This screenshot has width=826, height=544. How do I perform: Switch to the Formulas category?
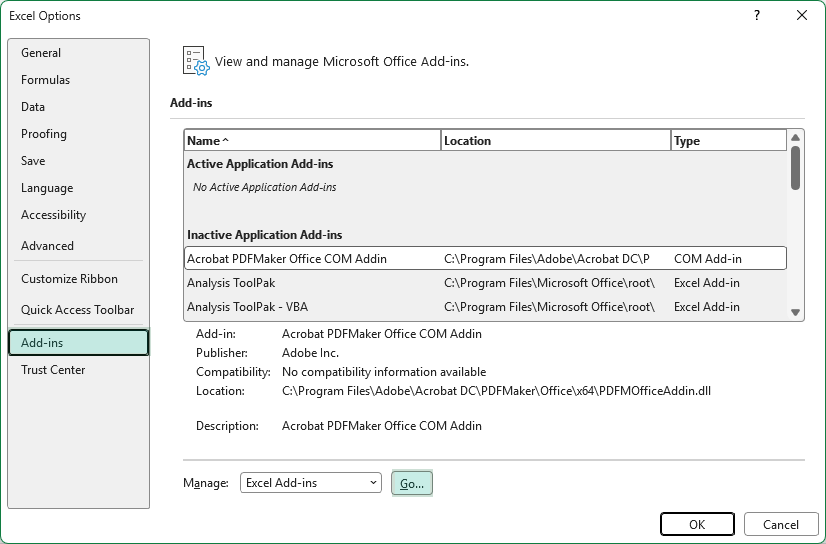(78, 80)
